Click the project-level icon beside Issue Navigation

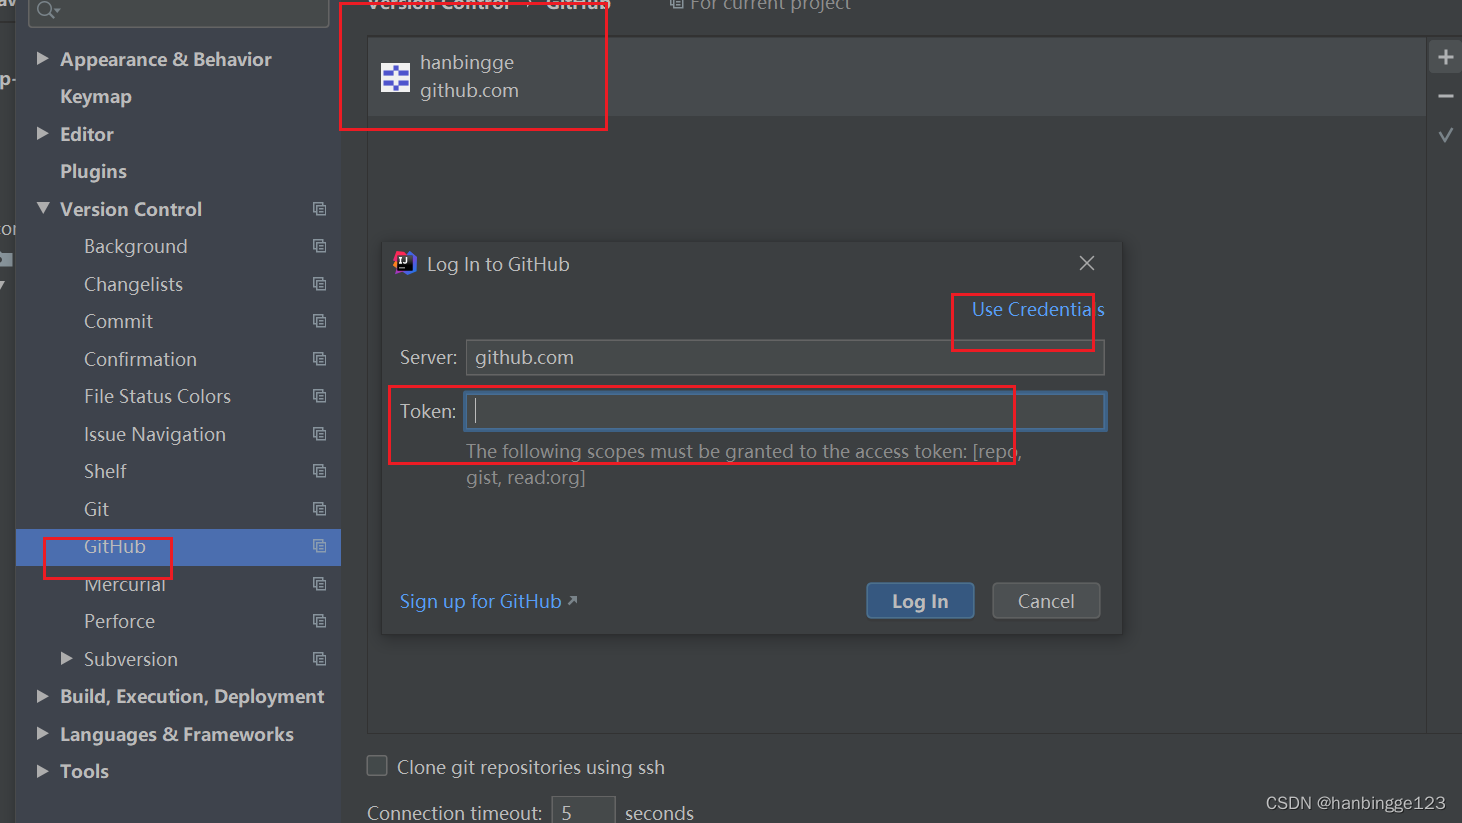(x=320, y=434)
